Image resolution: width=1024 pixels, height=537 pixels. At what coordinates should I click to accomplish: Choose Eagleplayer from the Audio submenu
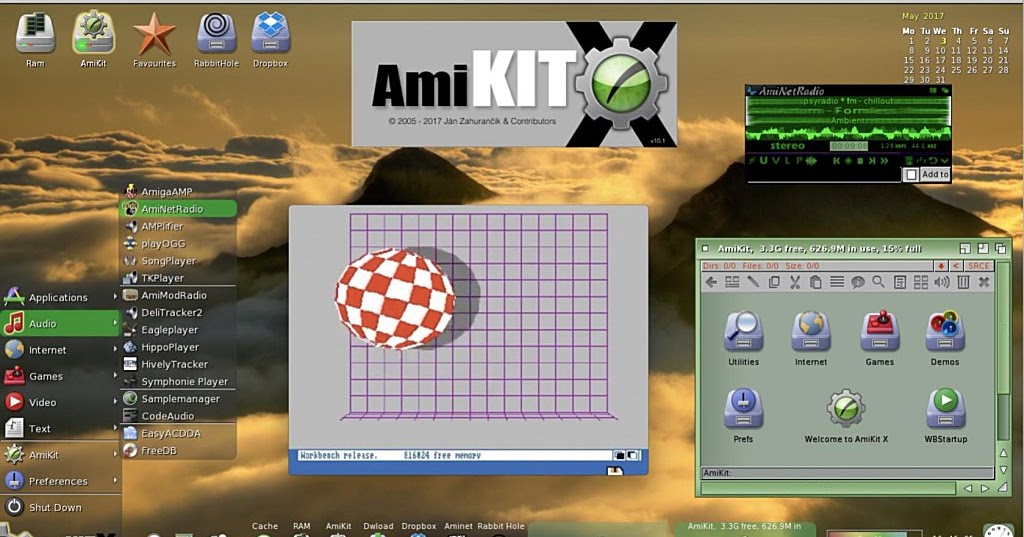178,330
